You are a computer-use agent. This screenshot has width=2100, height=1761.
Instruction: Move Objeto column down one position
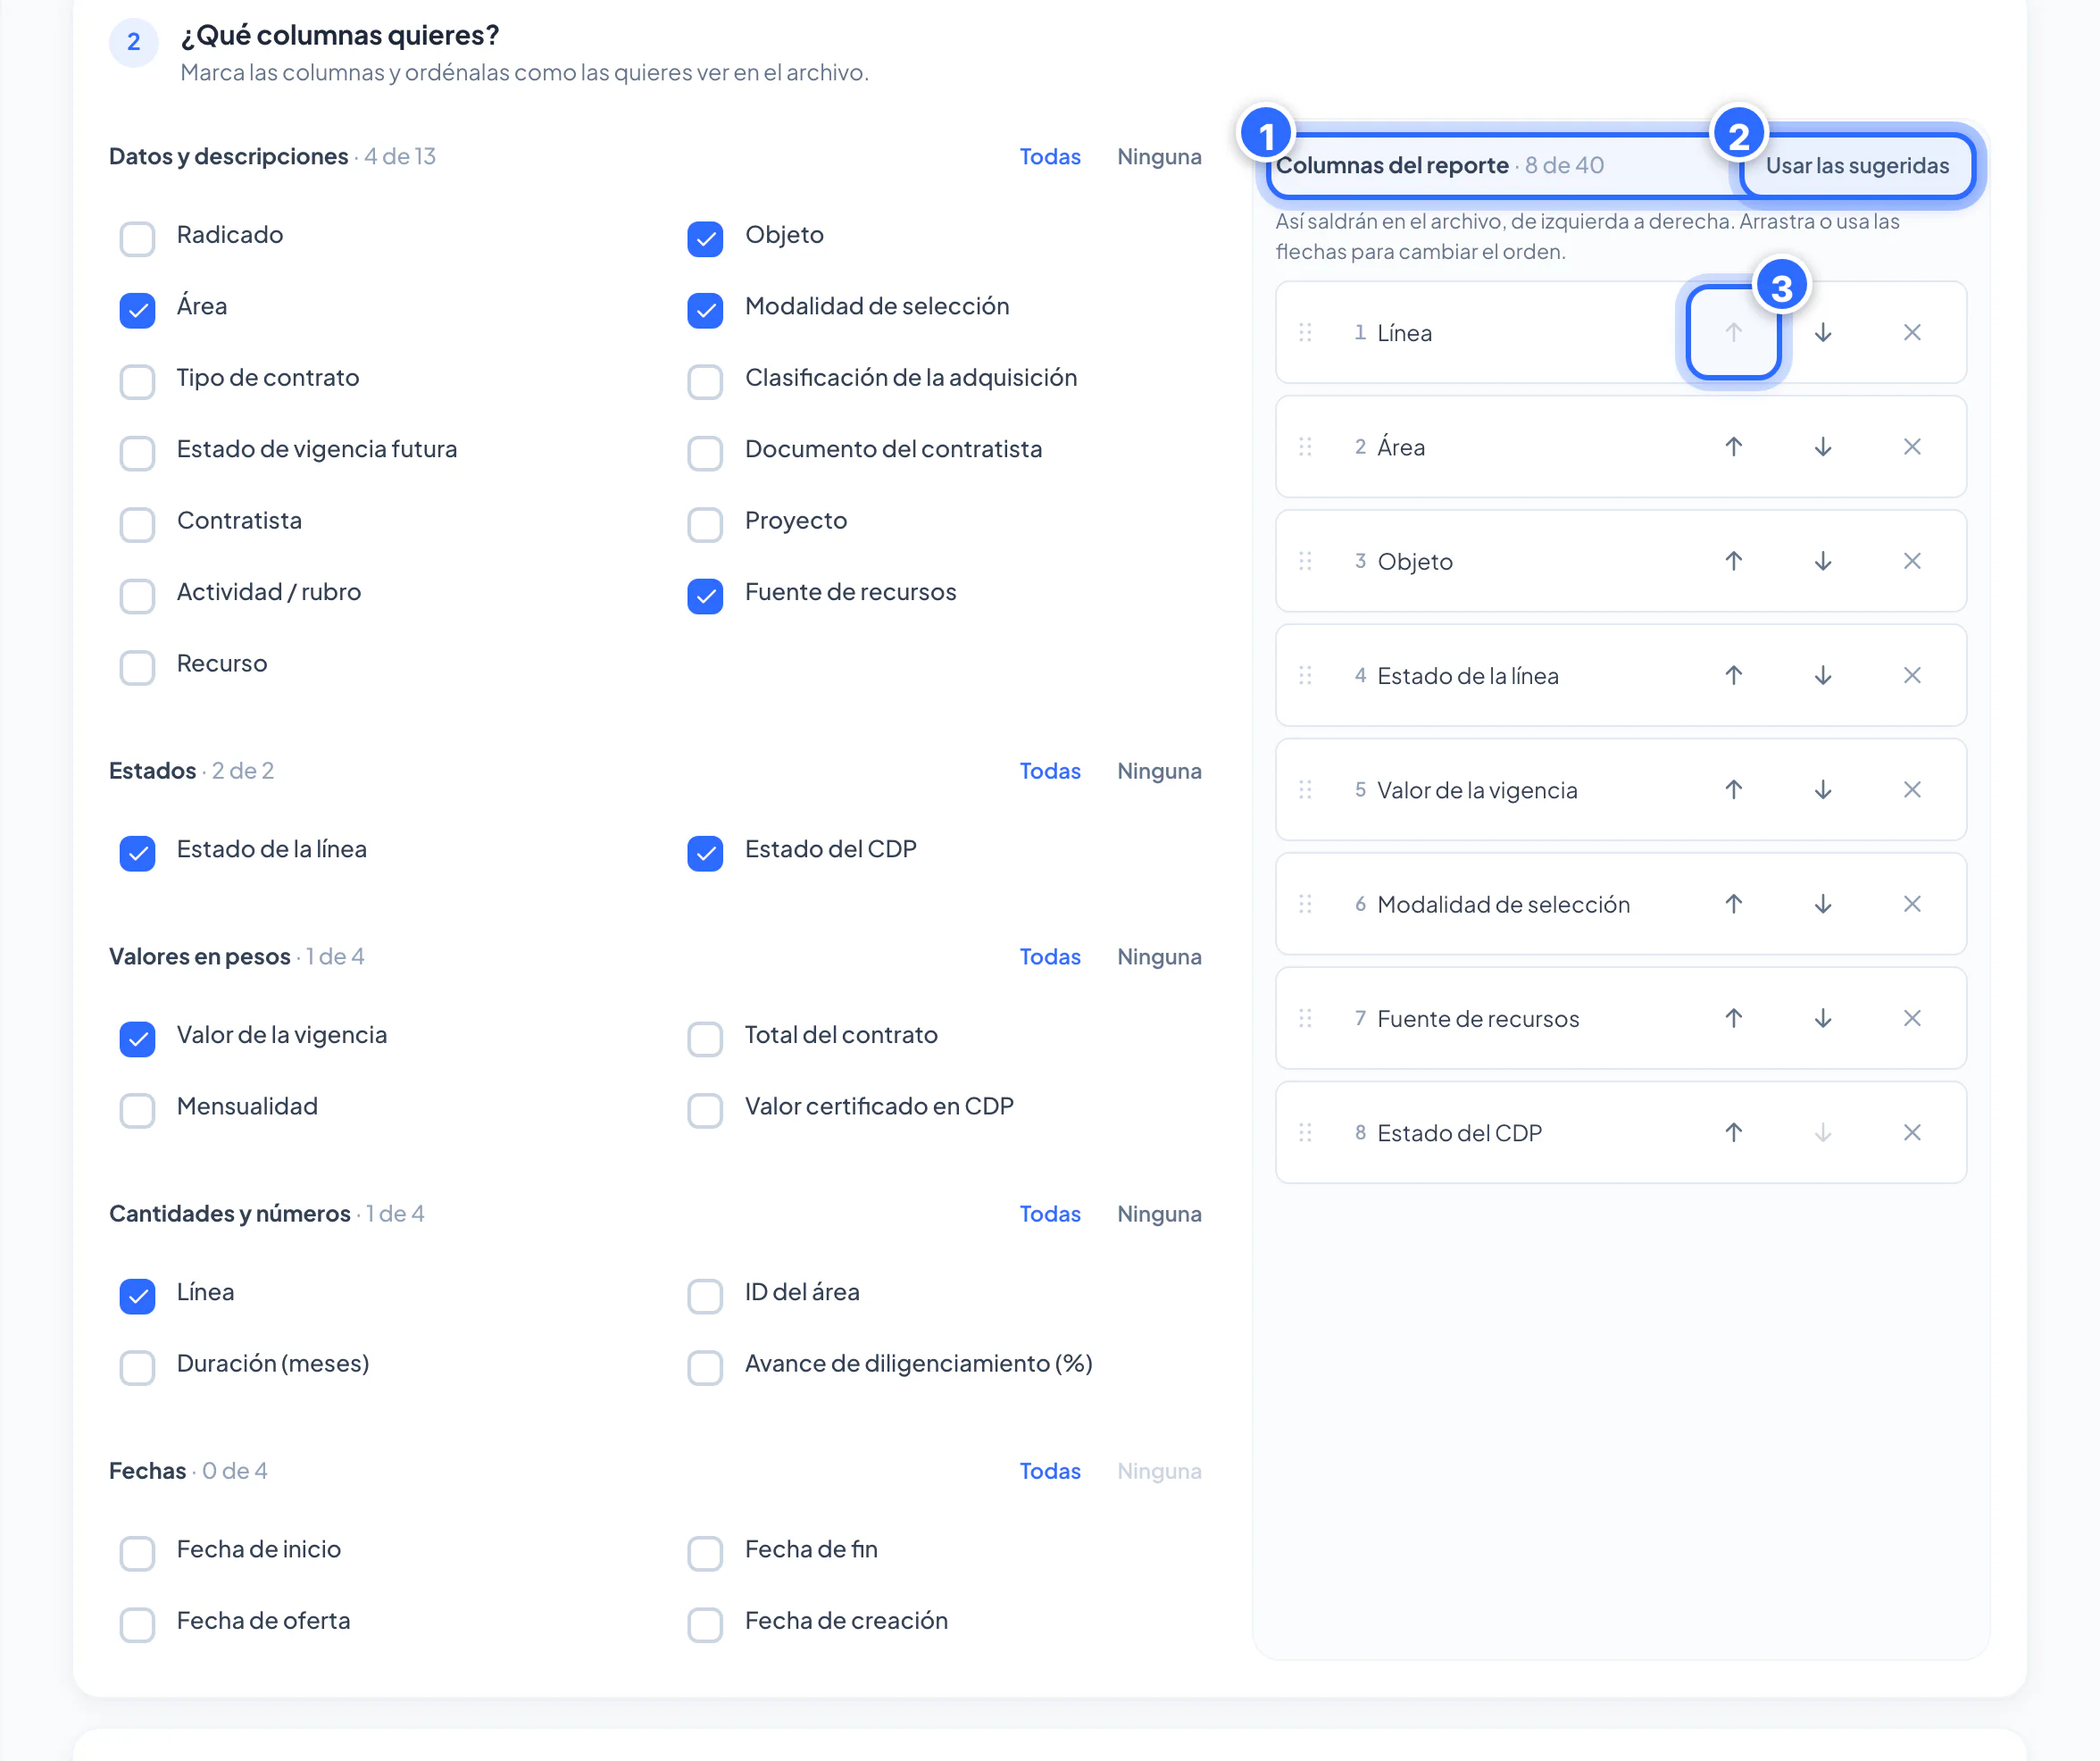coord(1823,561)
